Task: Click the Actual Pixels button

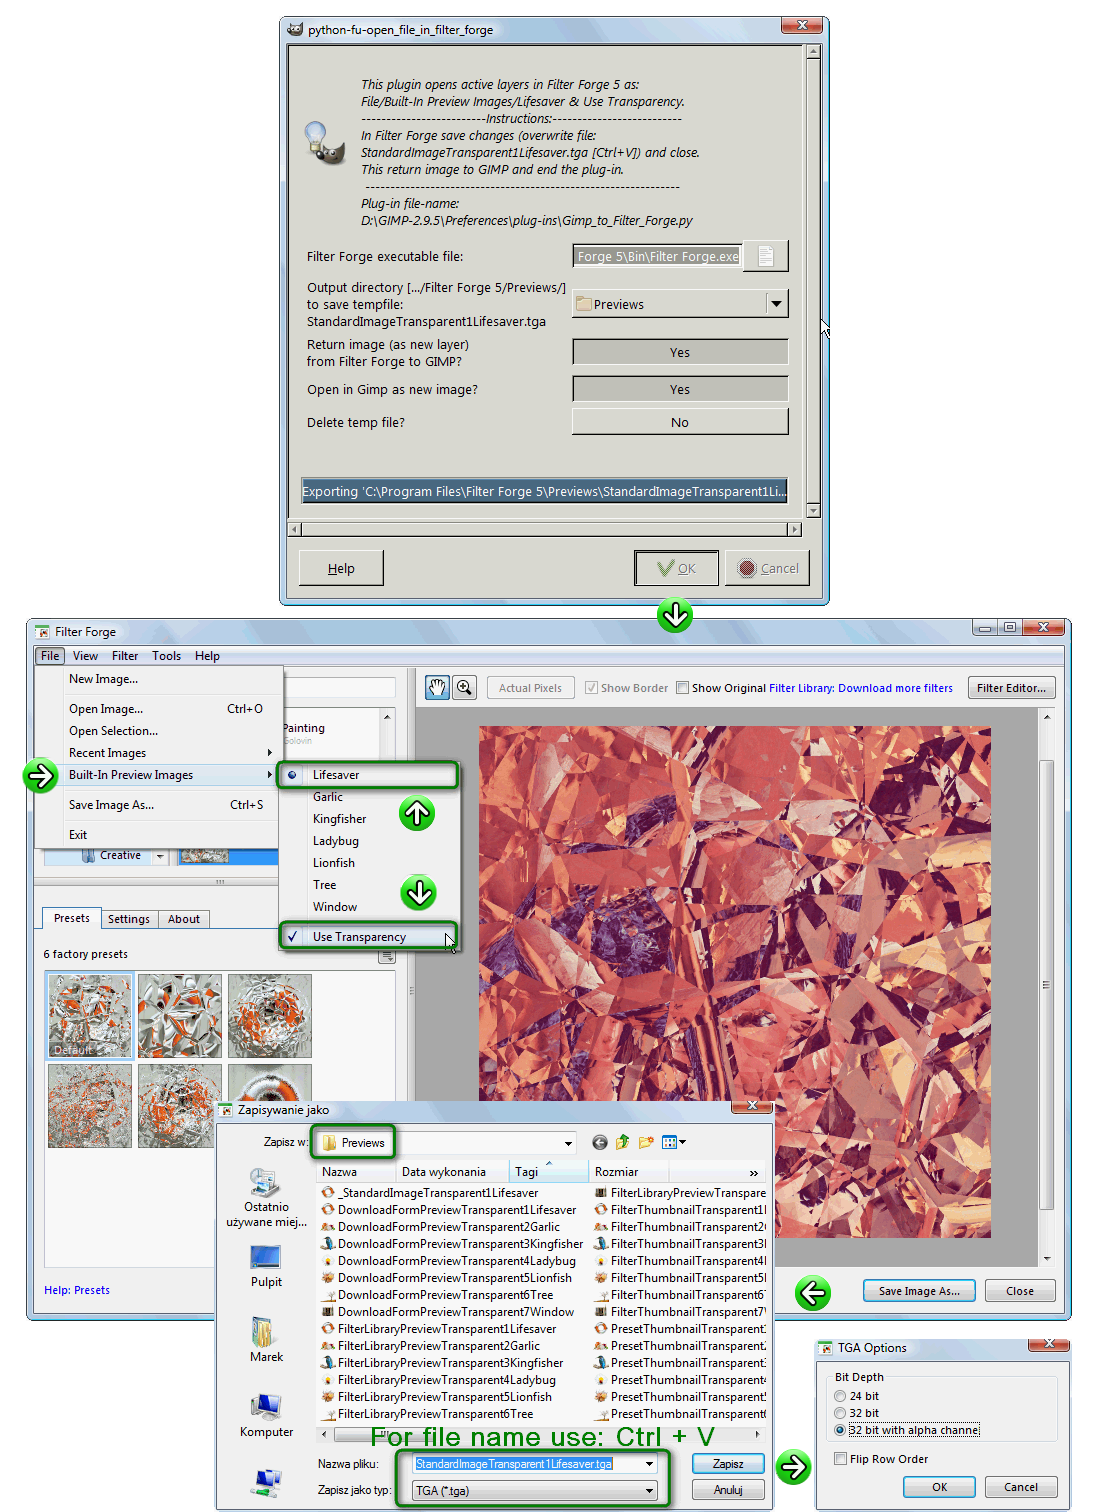Action: pos(530,688)
